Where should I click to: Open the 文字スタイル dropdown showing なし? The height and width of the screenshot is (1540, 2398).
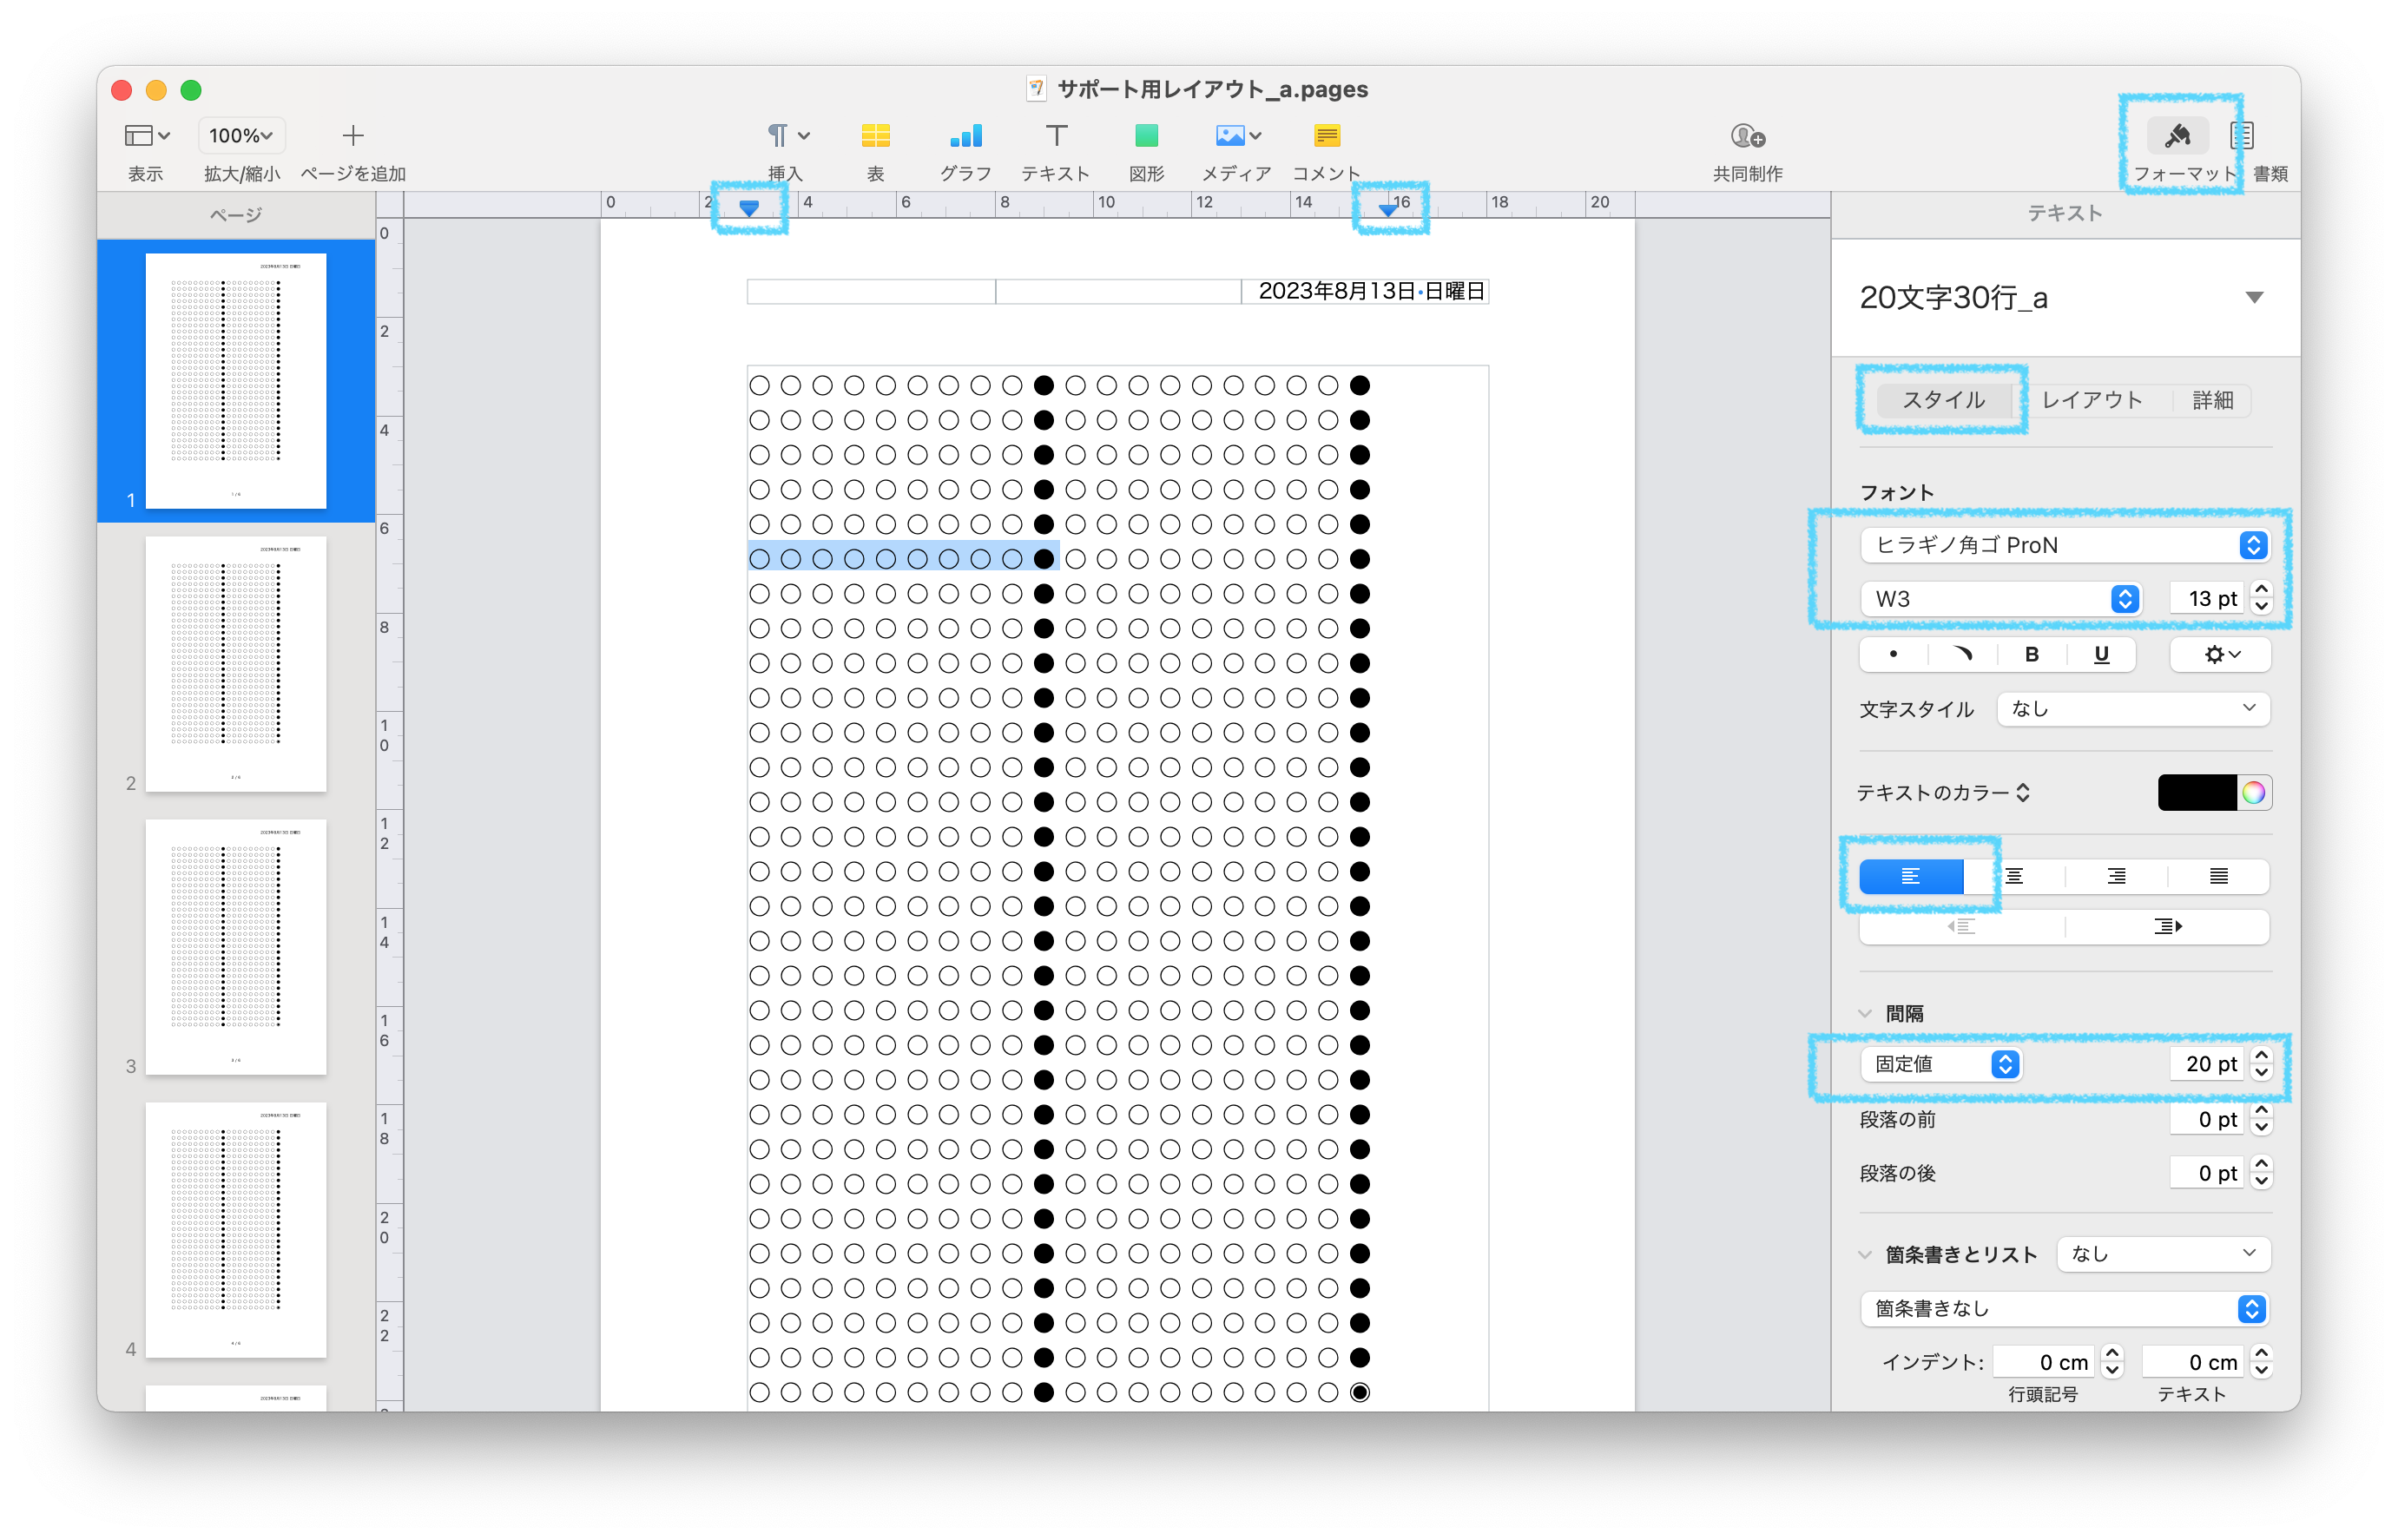pos(2132,709)
